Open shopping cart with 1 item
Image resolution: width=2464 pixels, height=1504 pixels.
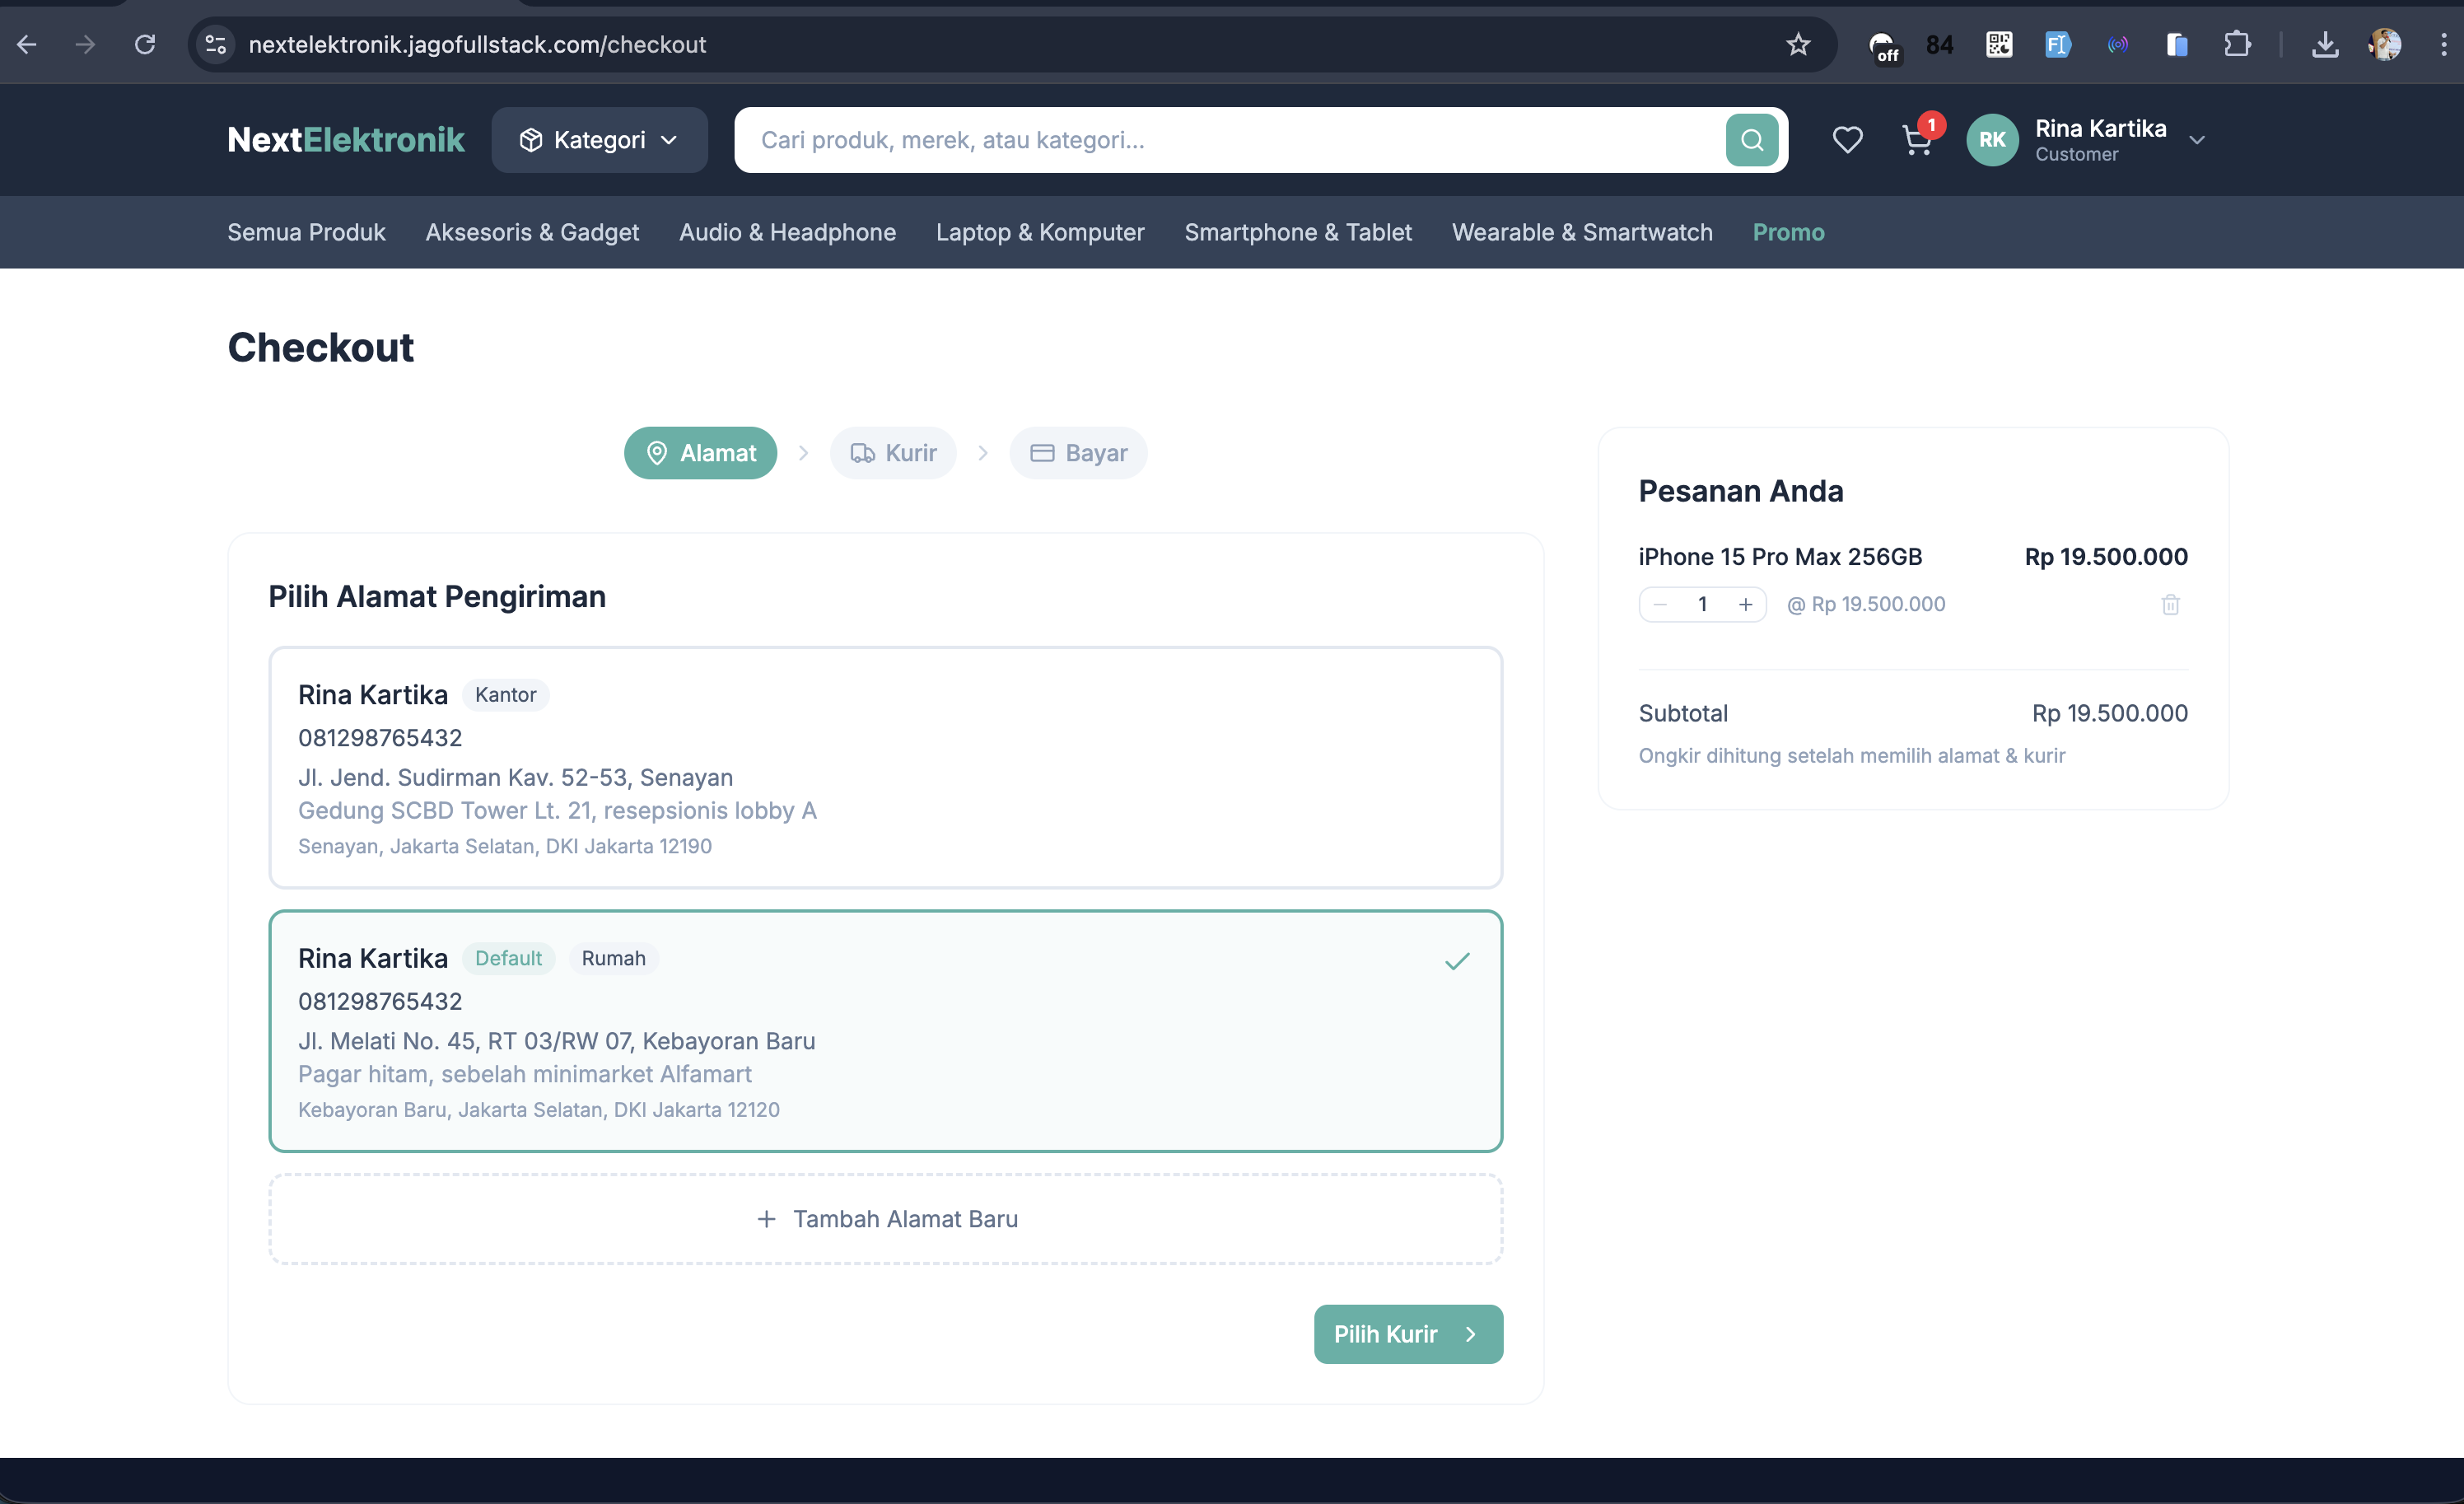pyautogui.click(x=1917, y=140)
